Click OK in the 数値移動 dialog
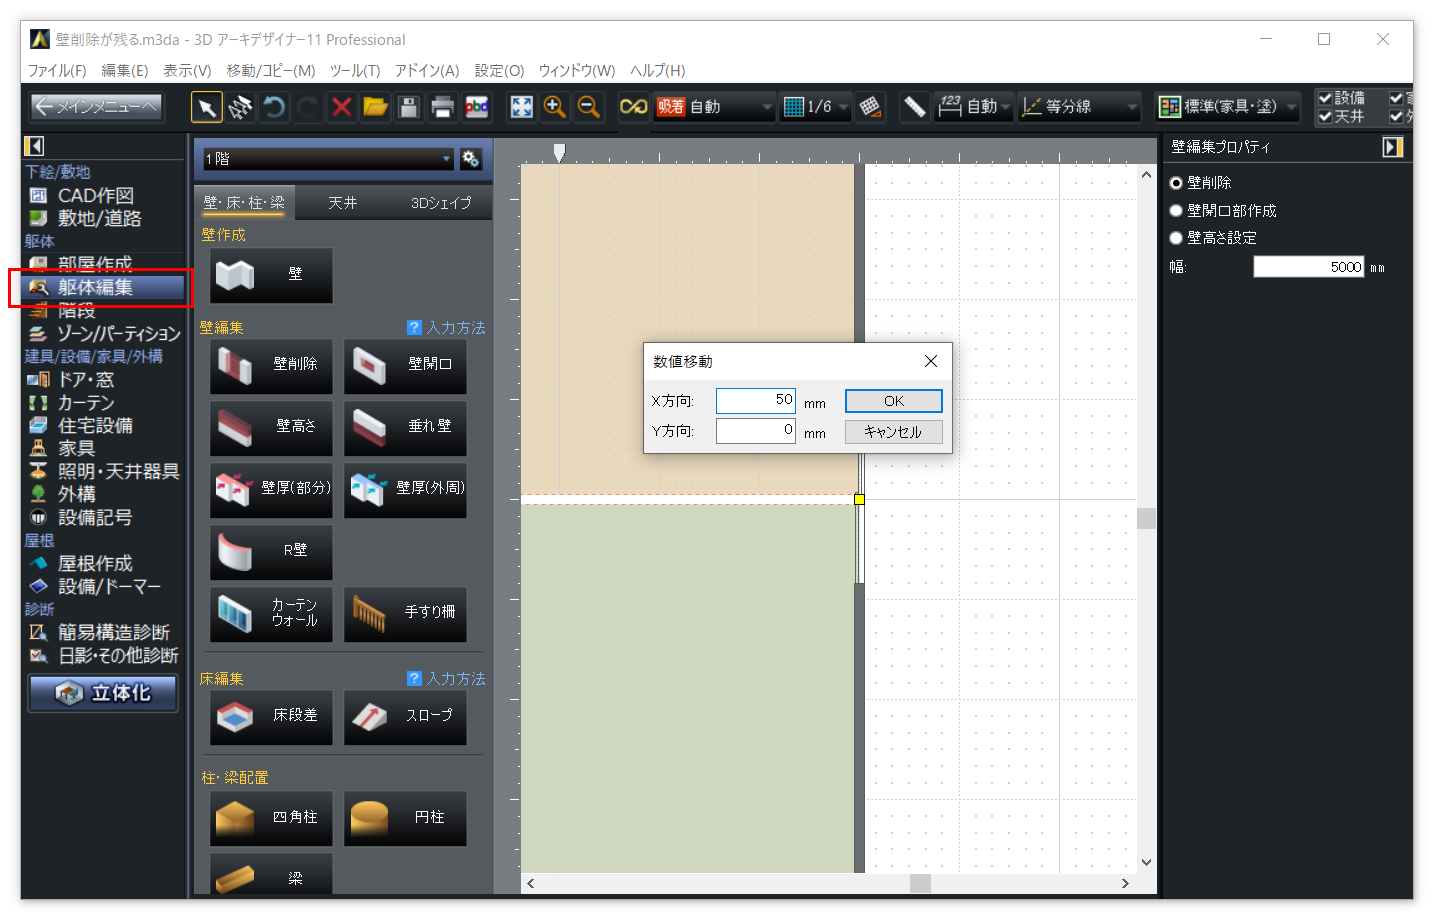Viewport: 1434px width, 920px height. (x=893, y=401)
